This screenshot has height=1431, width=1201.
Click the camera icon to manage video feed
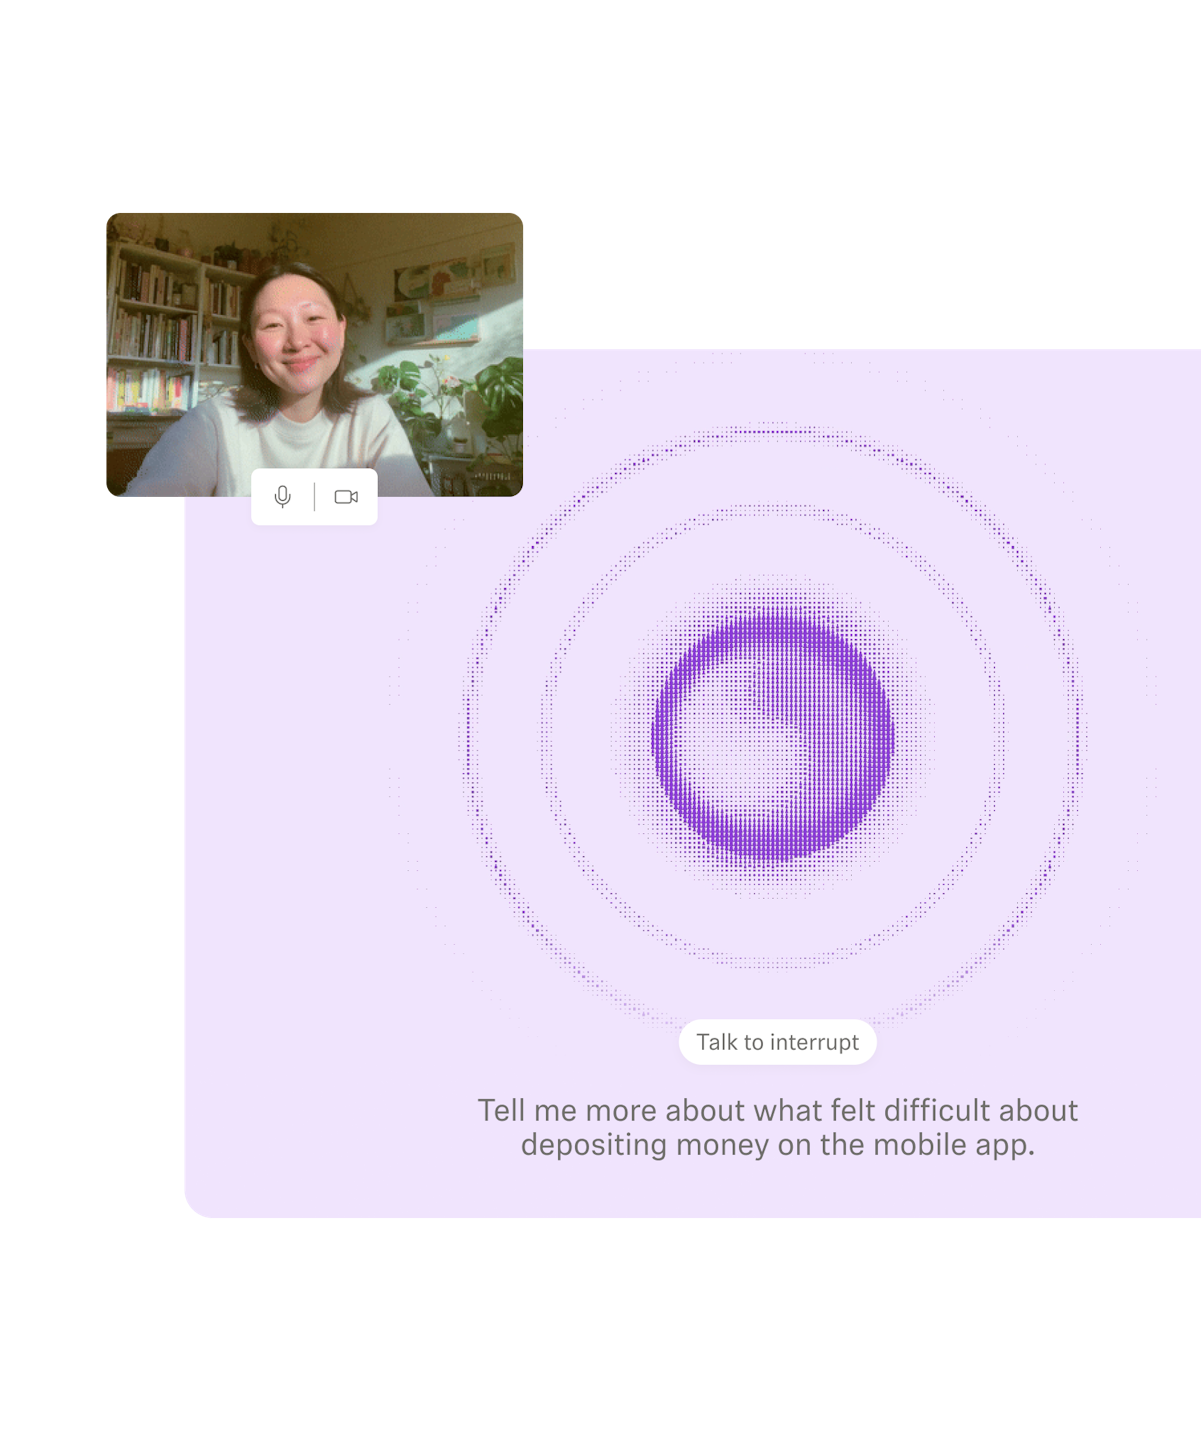346,495
